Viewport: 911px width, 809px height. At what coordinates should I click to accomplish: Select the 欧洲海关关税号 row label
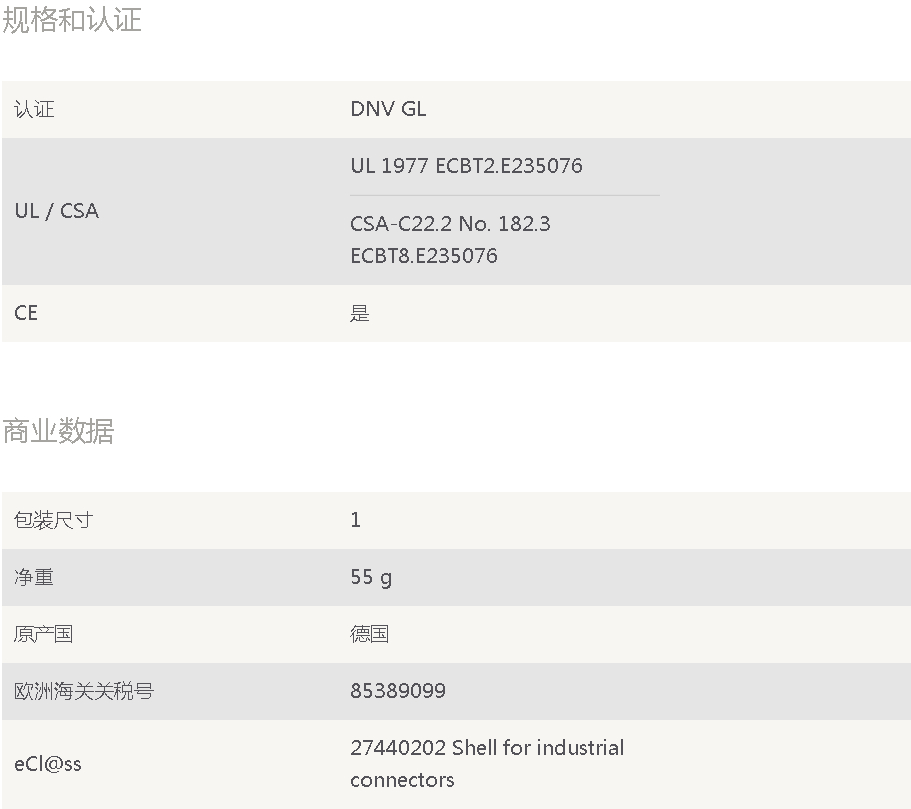click(84, 691)
